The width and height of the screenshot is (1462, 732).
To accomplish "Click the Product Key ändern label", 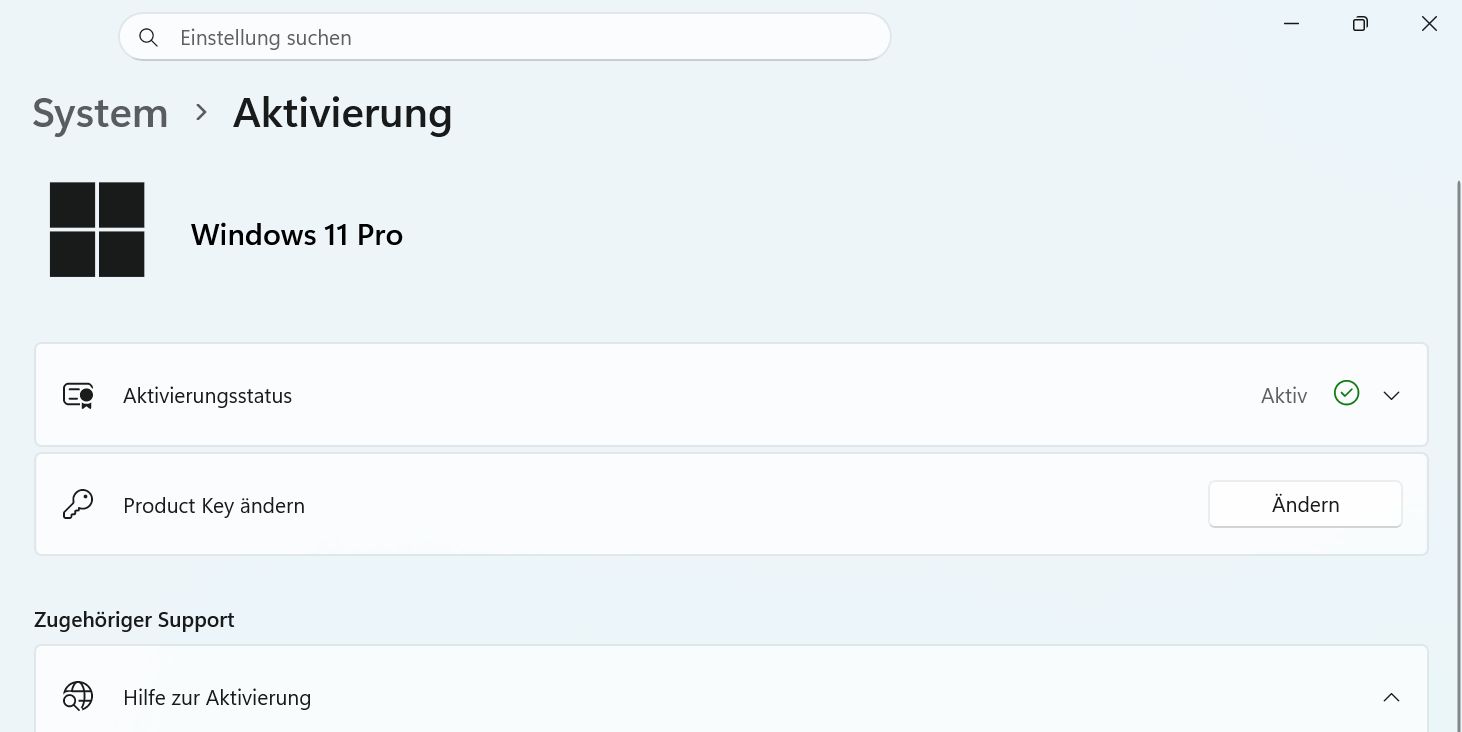I will [x=214, y=506].
